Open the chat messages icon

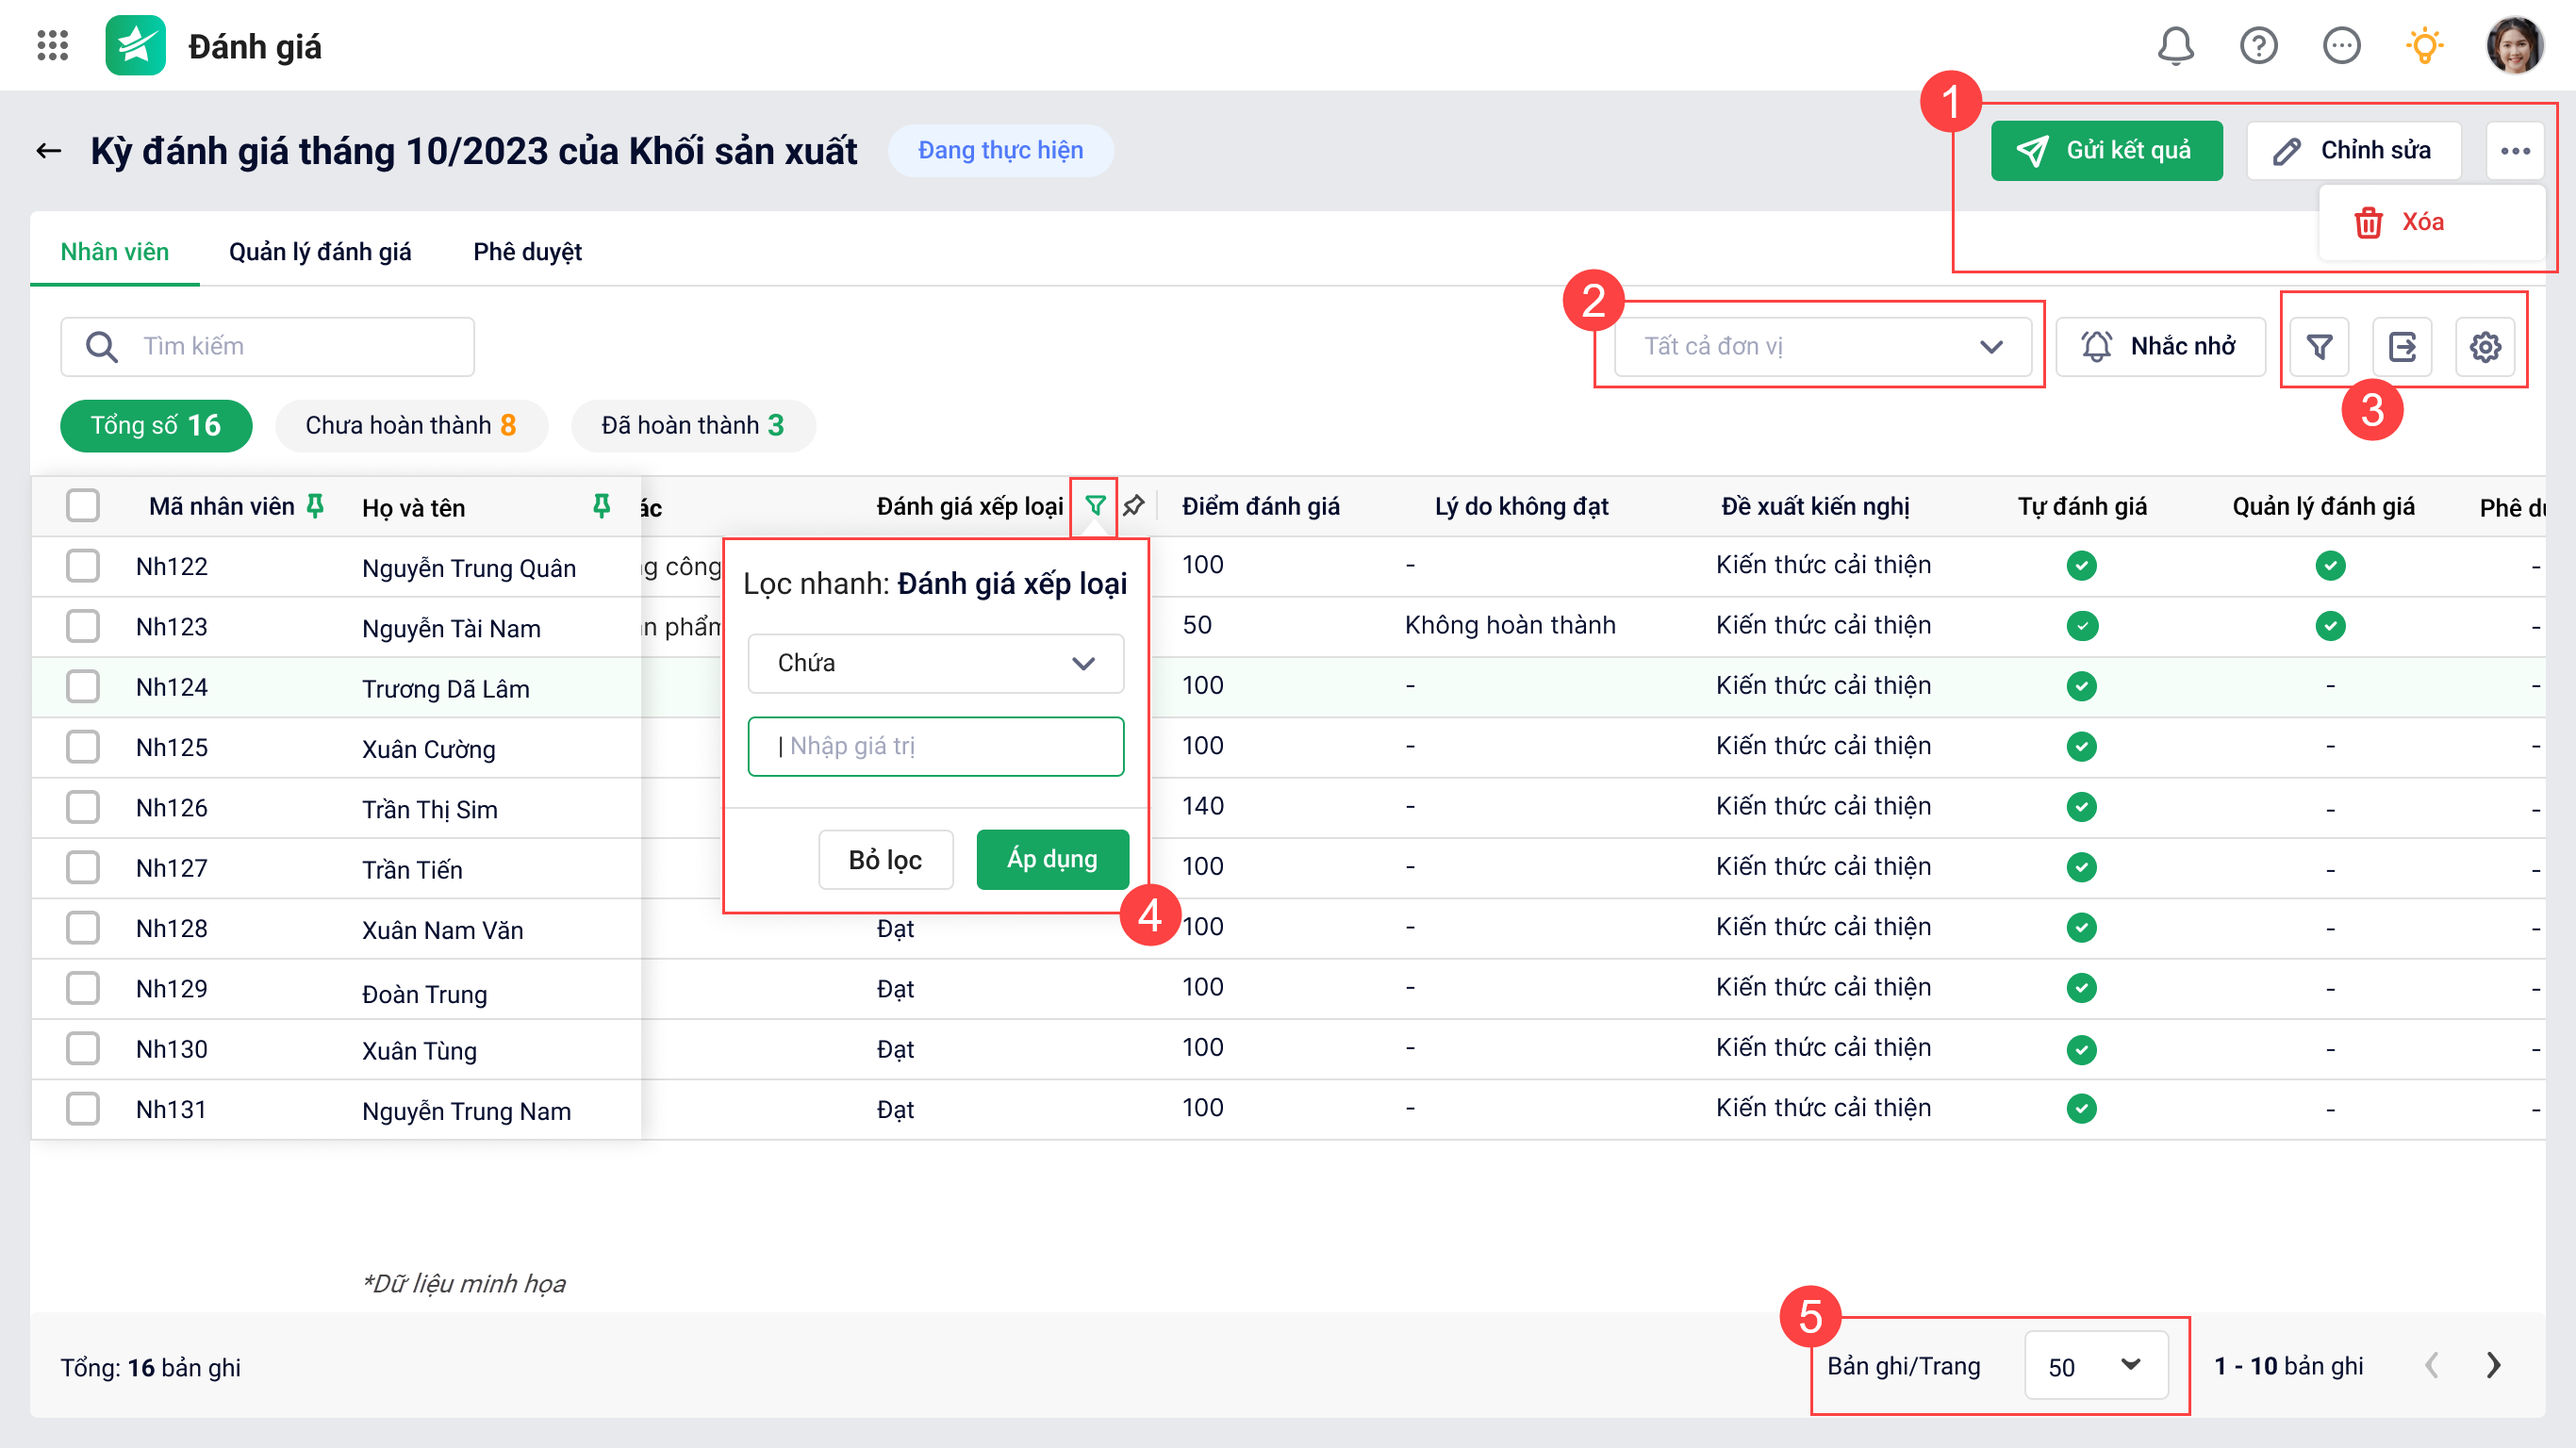pyautogui.click(x=2341, y=46)
